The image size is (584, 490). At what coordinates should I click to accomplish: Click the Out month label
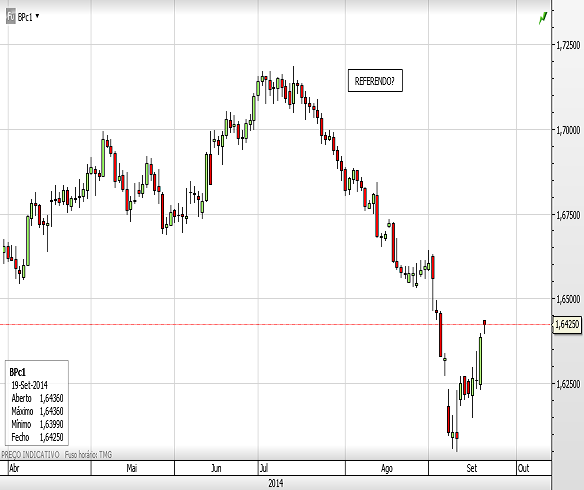point(523,468)
